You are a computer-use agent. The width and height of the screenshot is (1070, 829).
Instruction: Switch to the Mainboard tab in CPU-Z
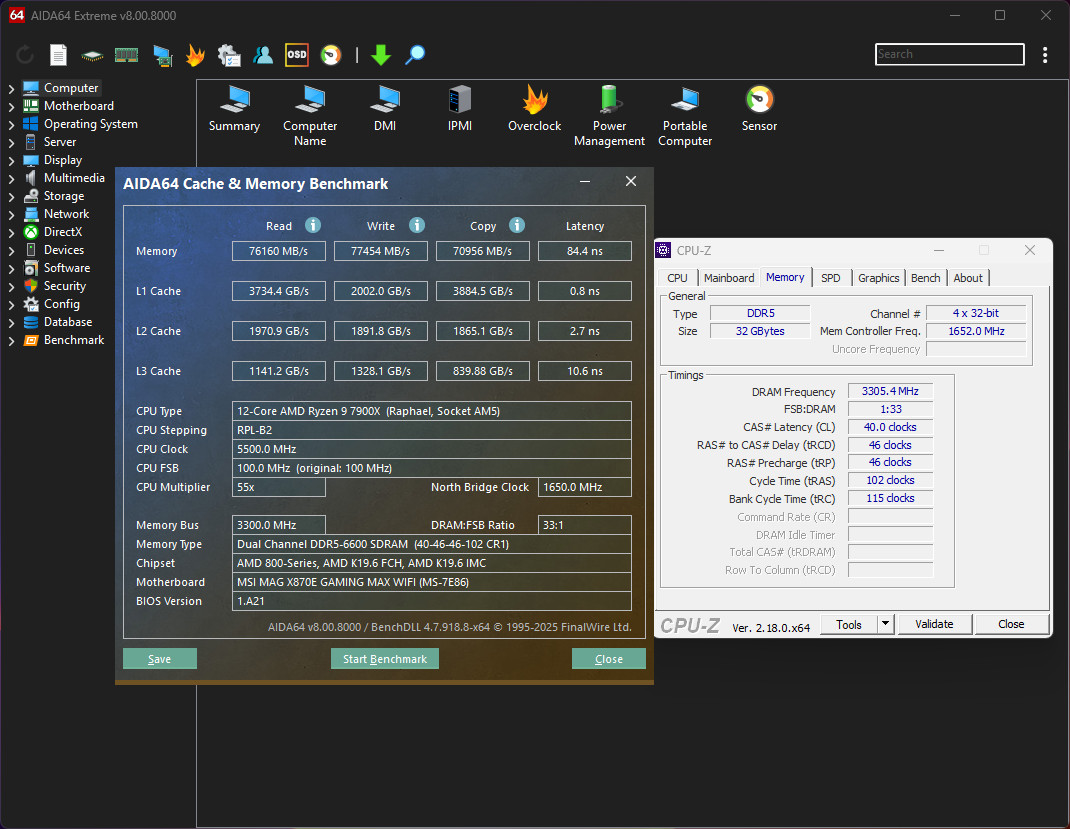pos(729,278)
